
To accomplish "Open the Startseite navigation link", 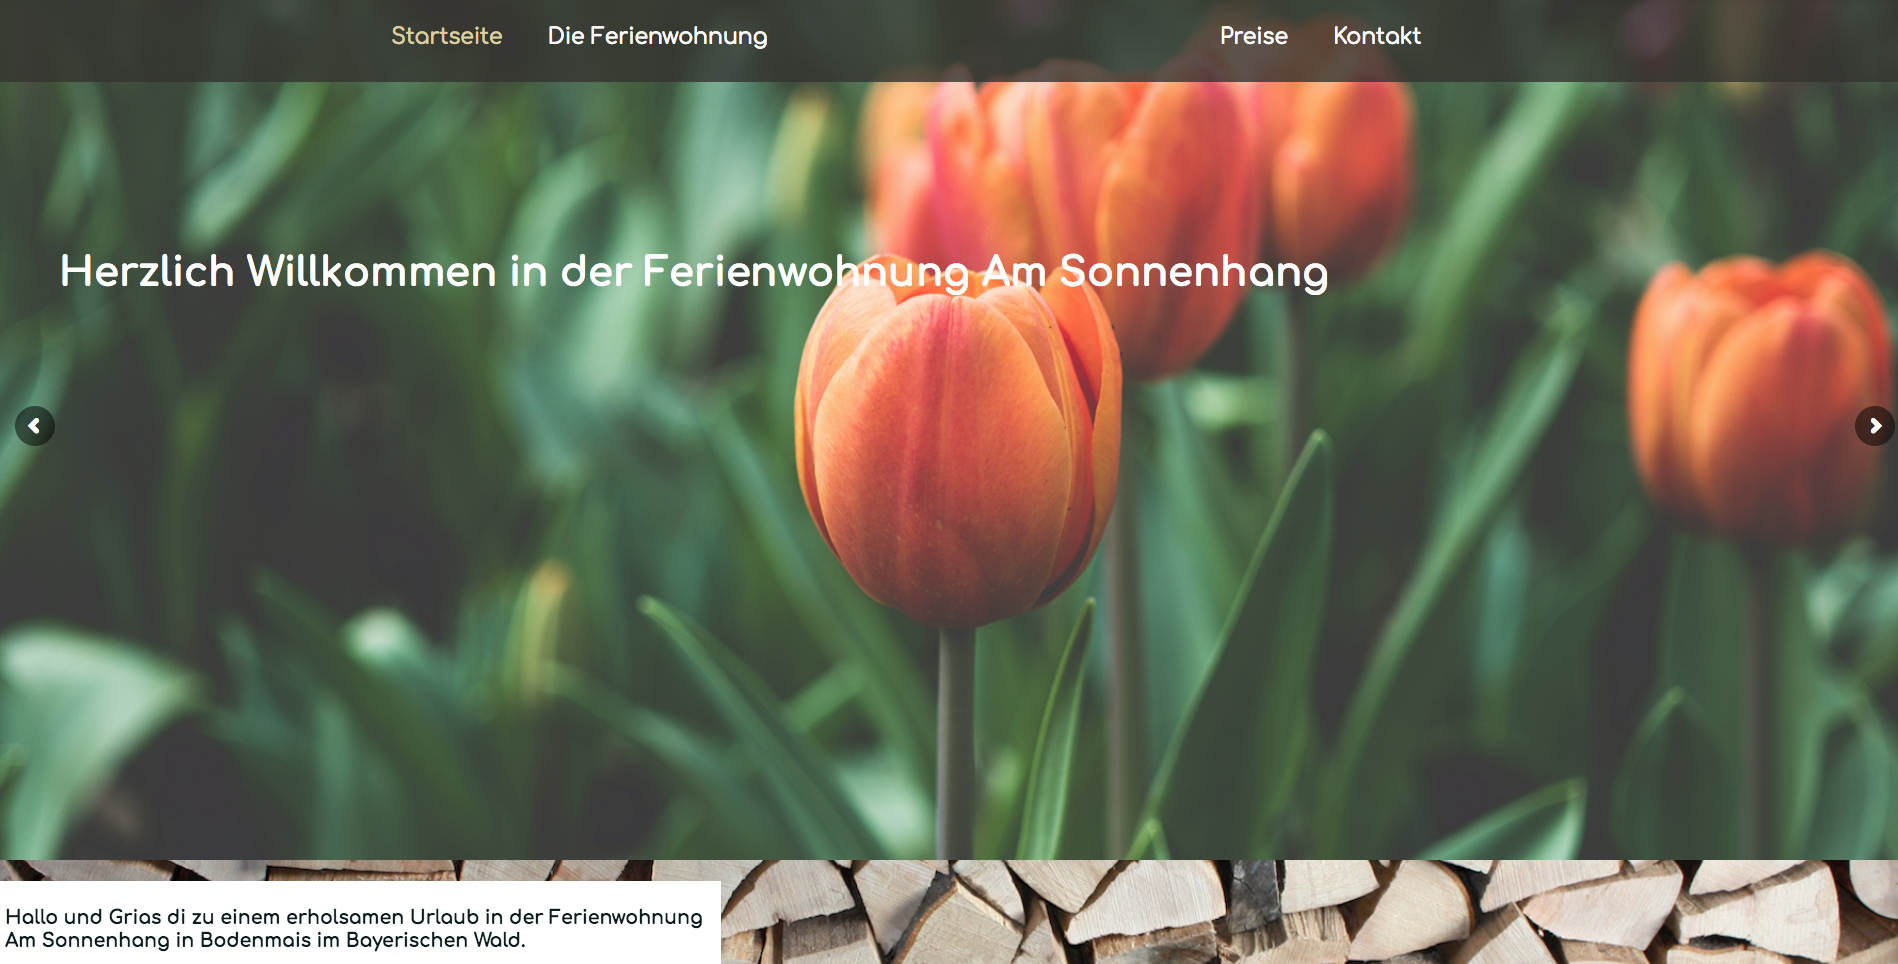I will 447,36.
